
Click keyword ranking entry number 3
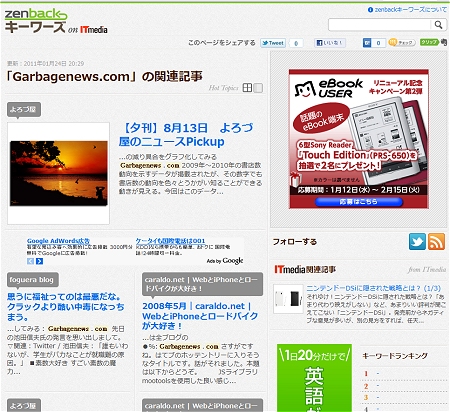coord(378,398)
